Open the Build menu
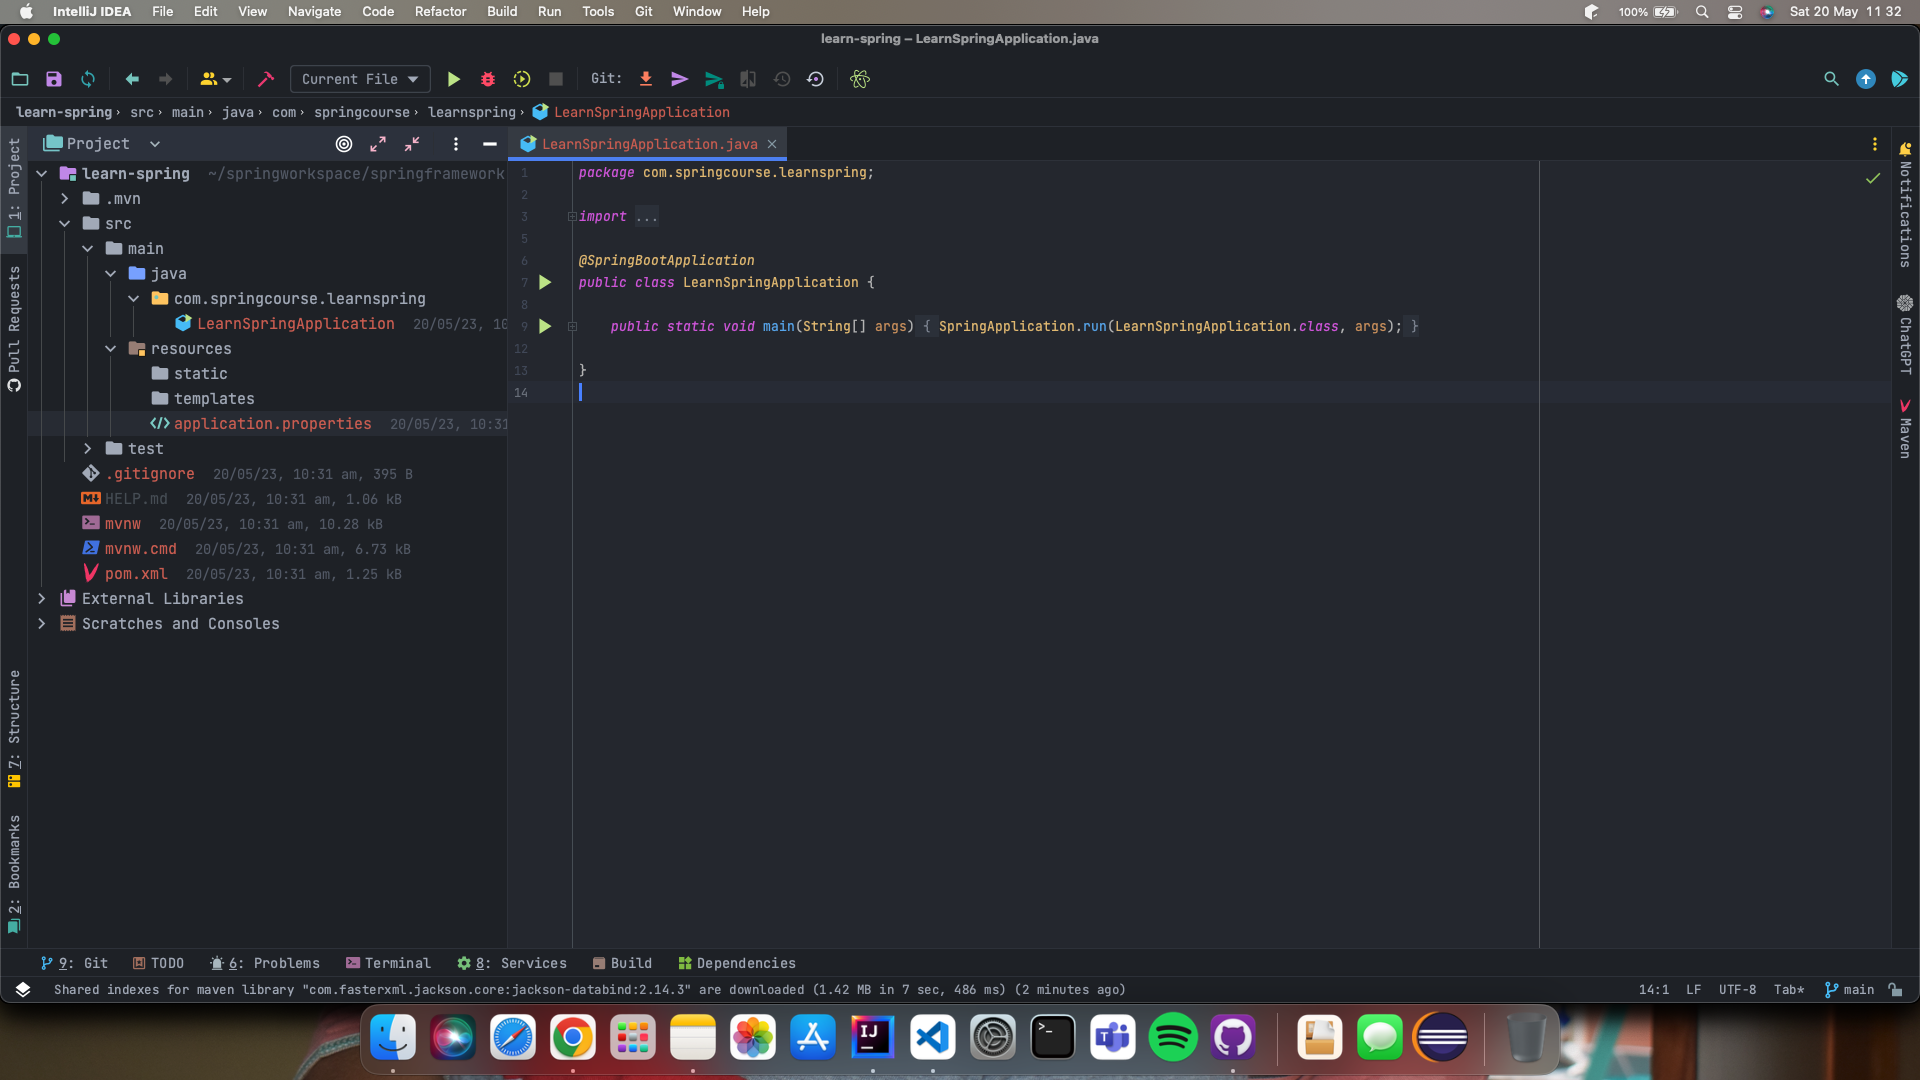The width and height of the screenshot is (1920, 1080). (x=502, y=12)
